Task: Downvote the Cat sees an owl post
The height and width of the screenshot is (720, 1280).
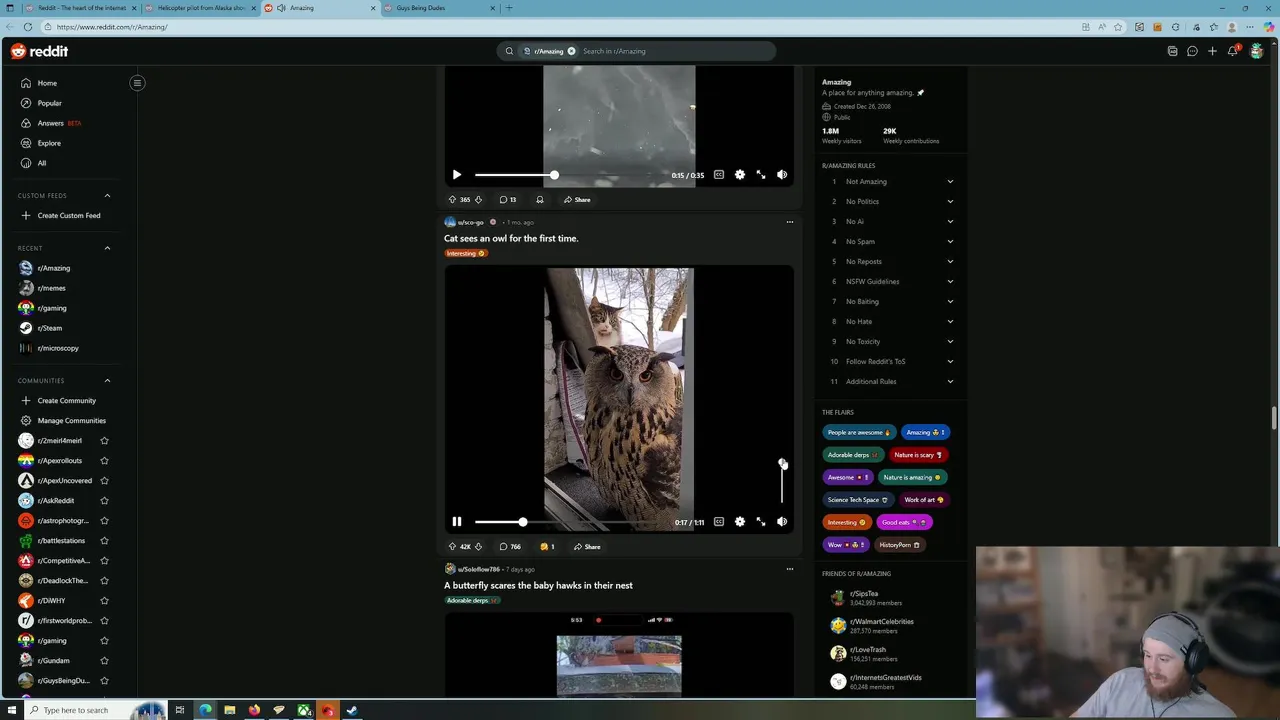Action: pyautogui.click(x=478, y=547)
